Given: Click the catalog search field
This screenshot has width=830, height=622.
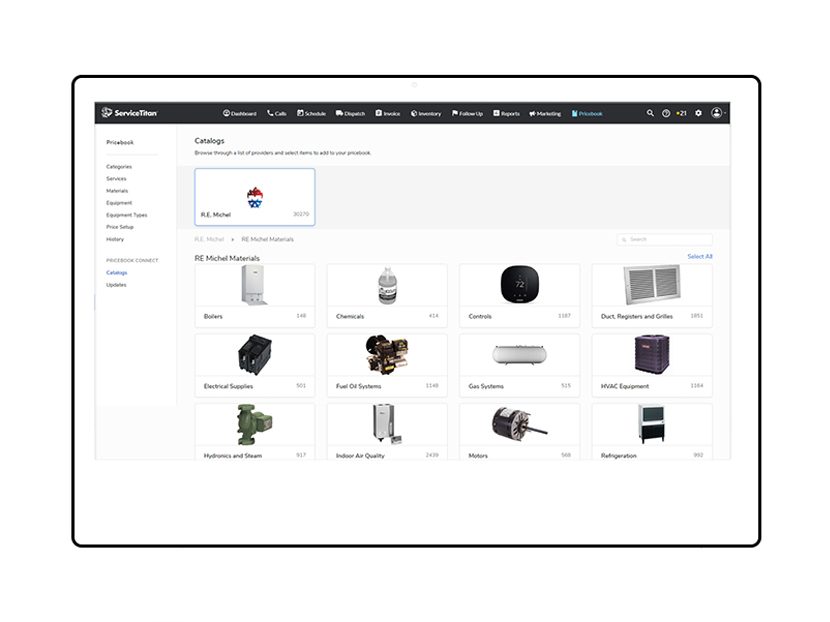Looking at the screenshot, I should (668, 240).
